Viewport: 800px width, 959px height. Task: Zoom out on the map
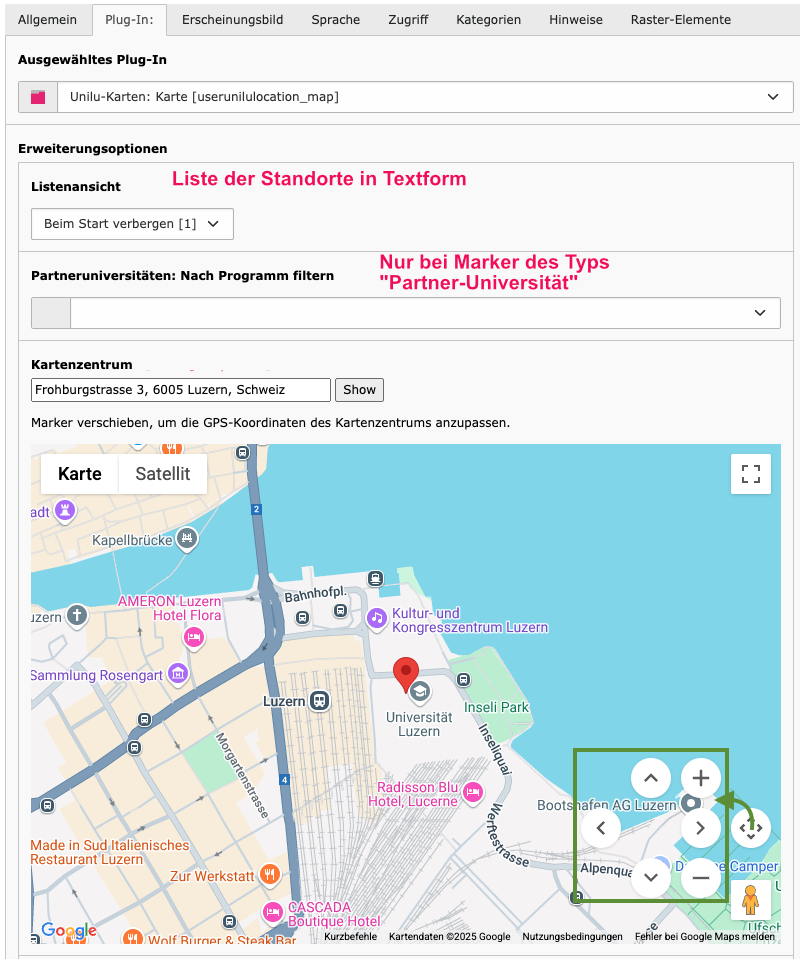click(x=701, y=878)
